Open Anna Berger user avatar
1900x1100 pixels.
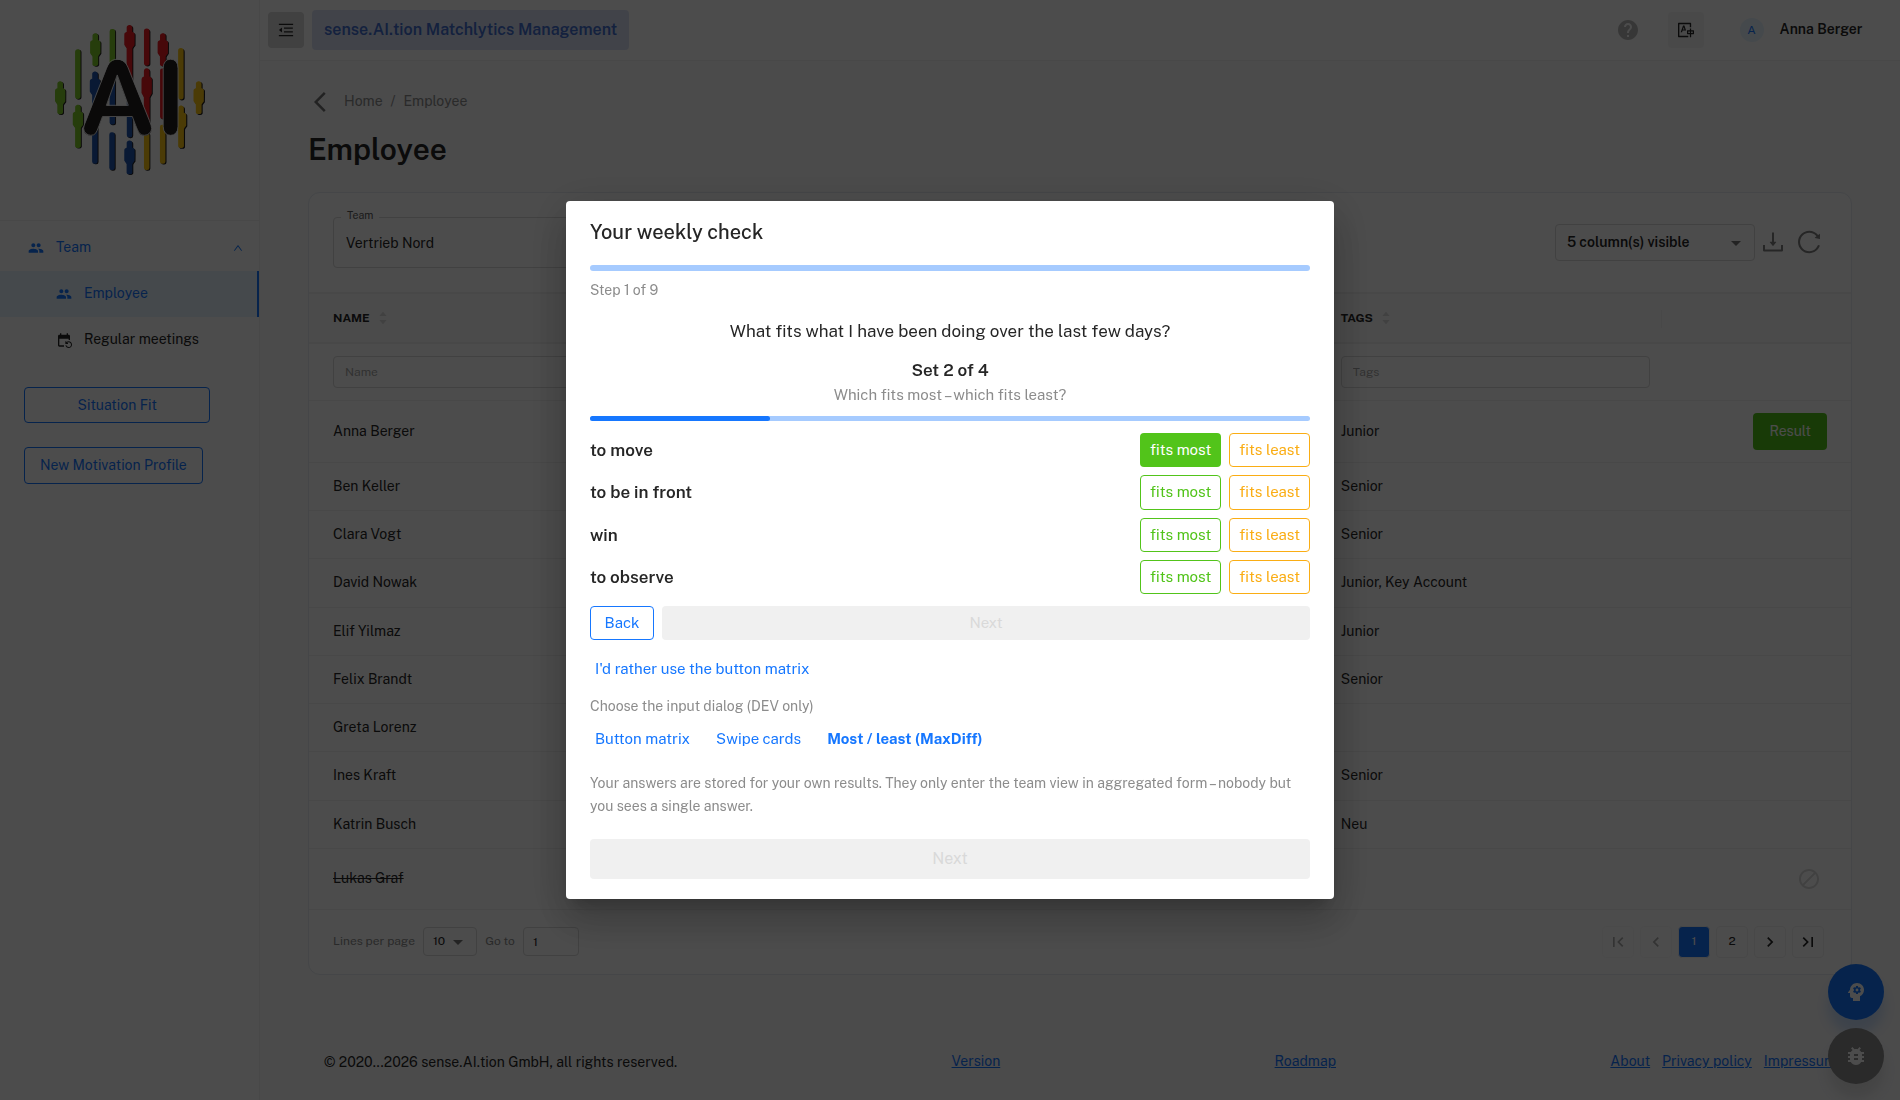[x=1751, y=30]
